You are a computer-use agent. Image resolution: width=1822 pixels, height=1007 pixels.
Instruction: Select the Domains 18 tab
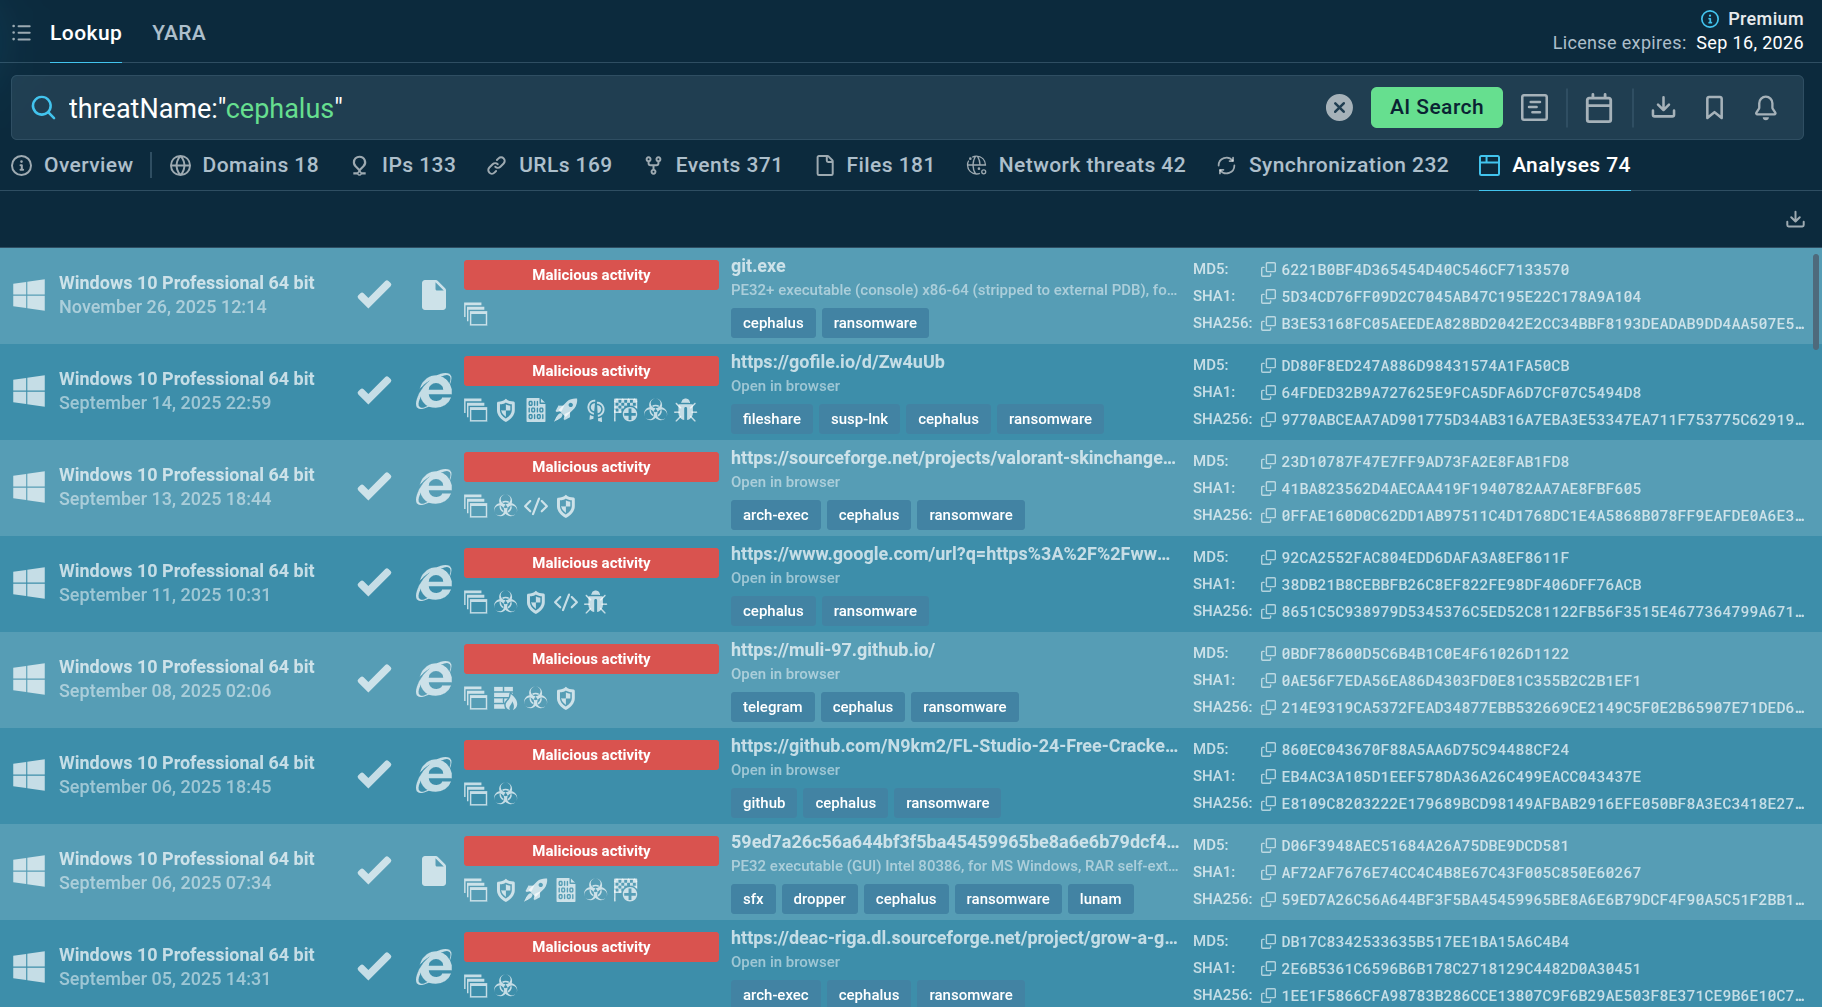[x=244, y=165]
